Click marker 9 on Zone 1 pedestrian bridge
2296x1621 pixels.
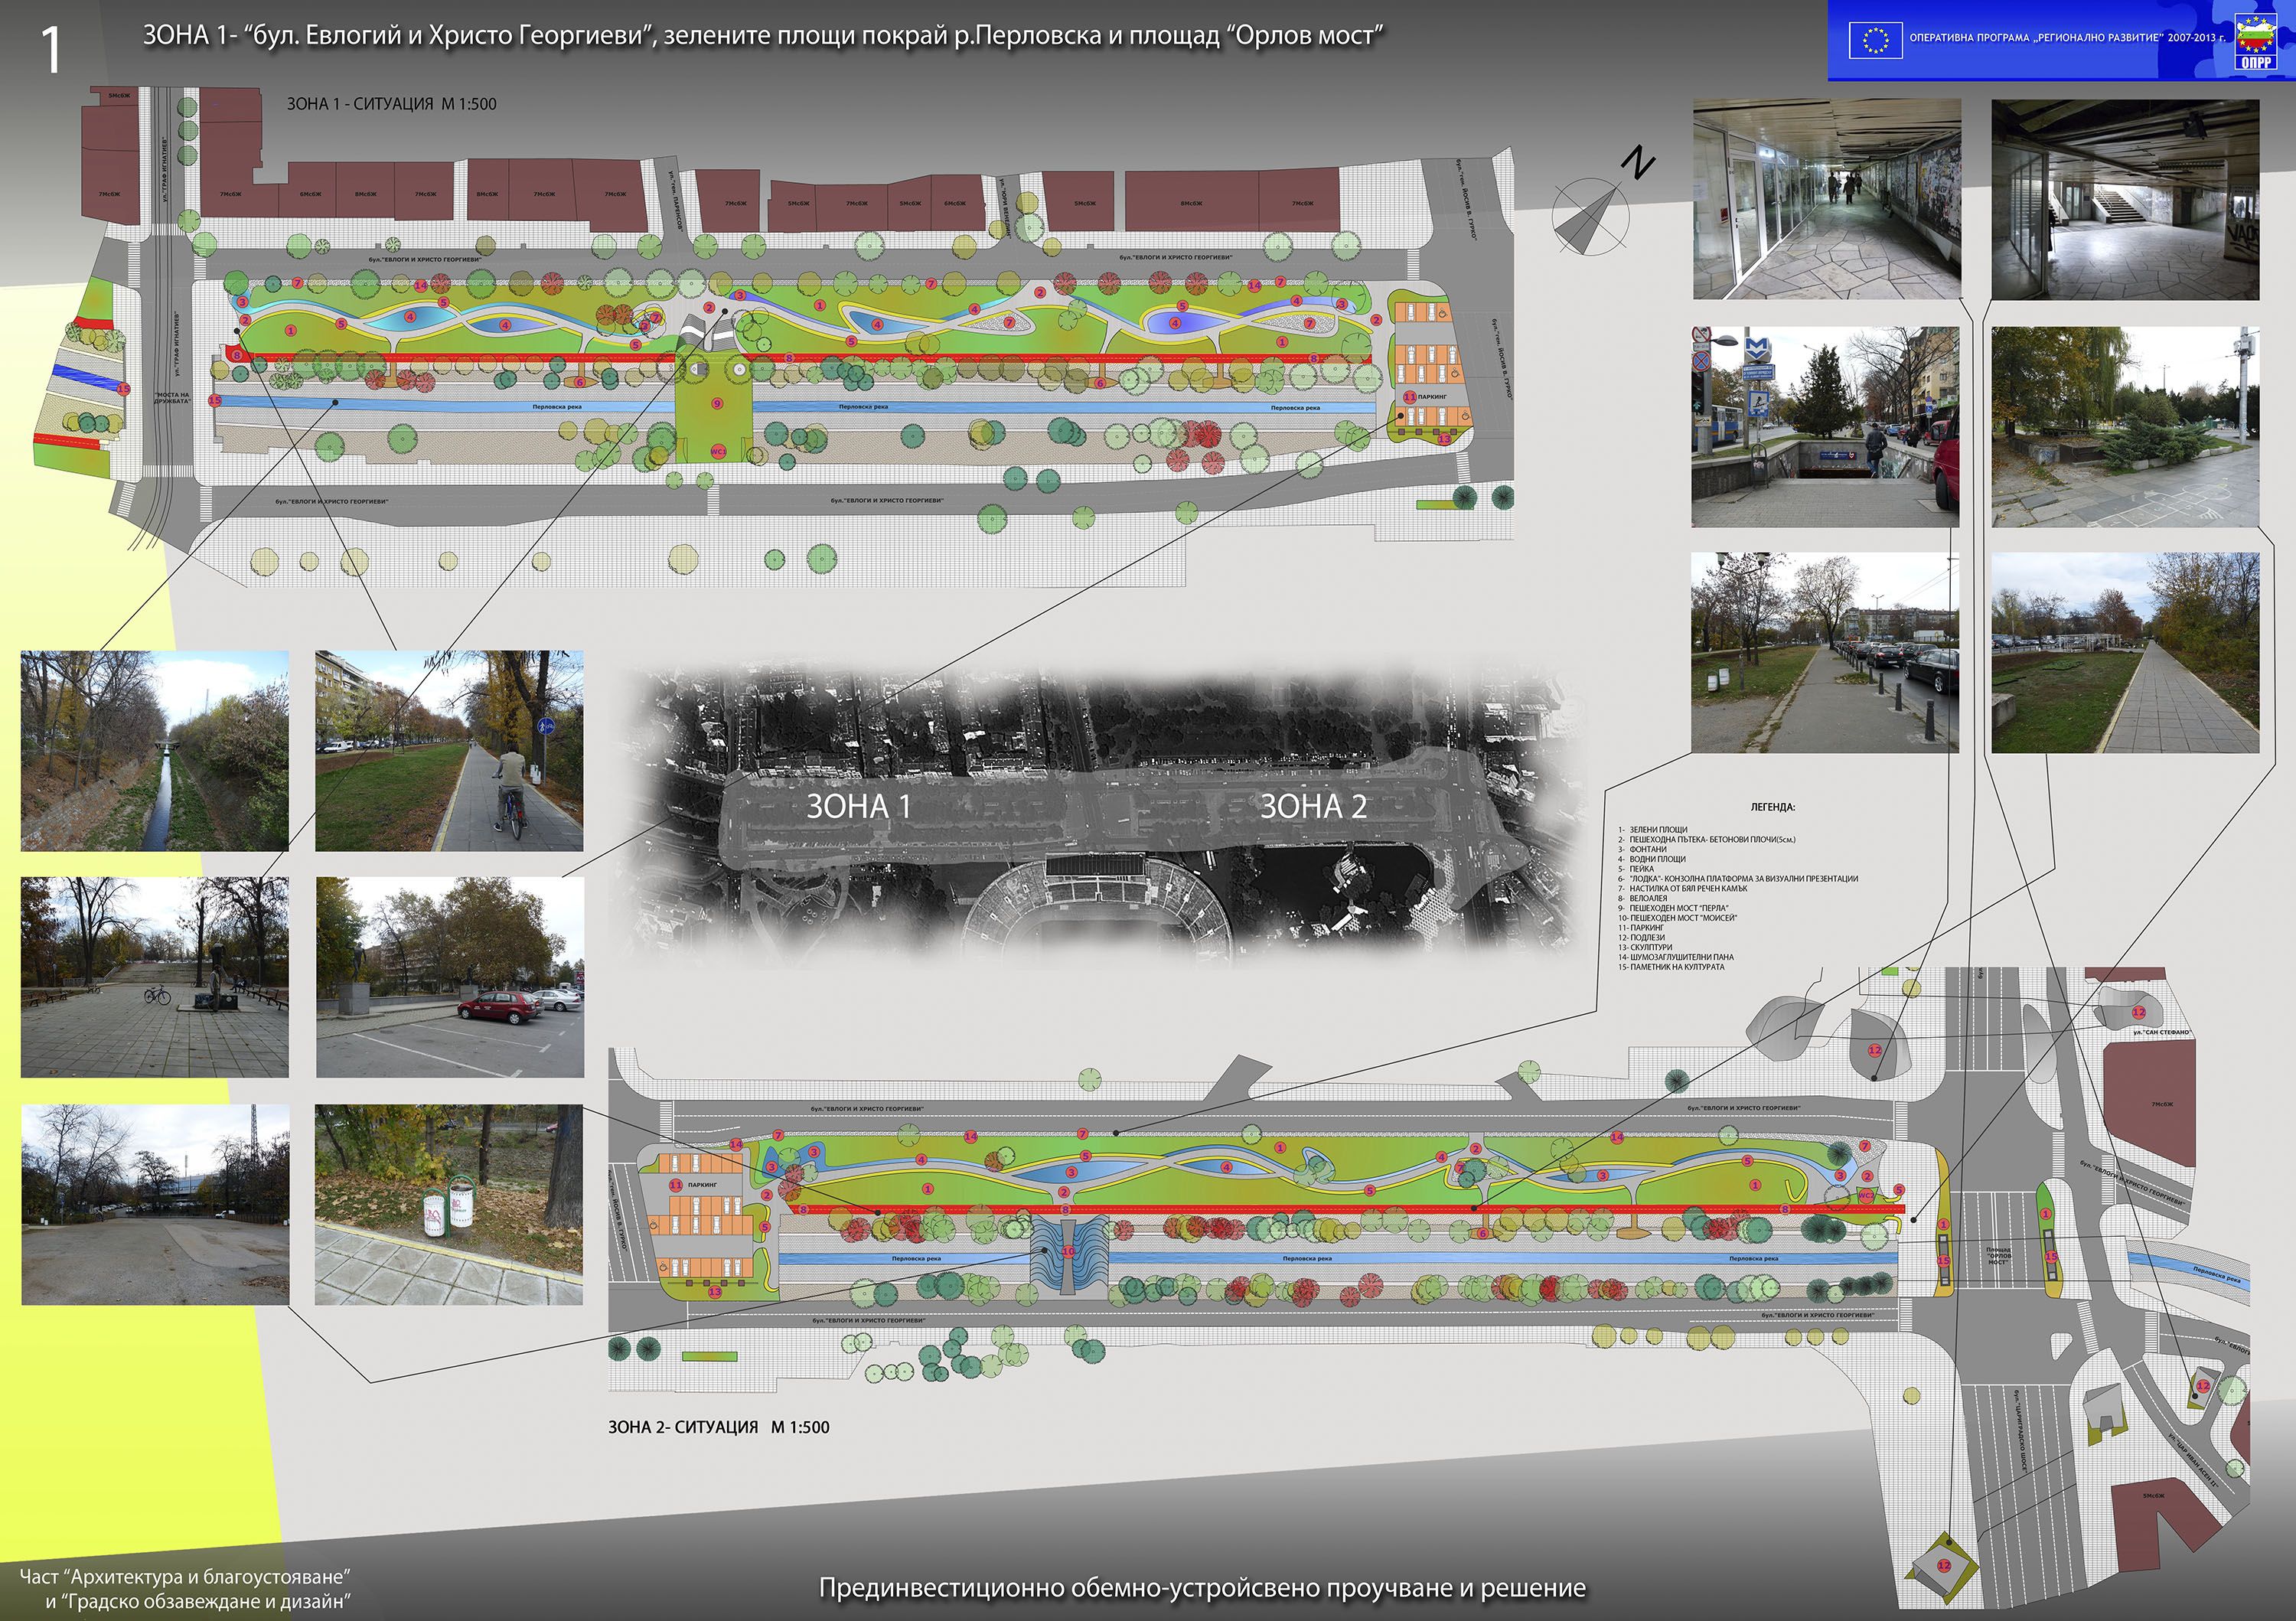tap(716, 403)
